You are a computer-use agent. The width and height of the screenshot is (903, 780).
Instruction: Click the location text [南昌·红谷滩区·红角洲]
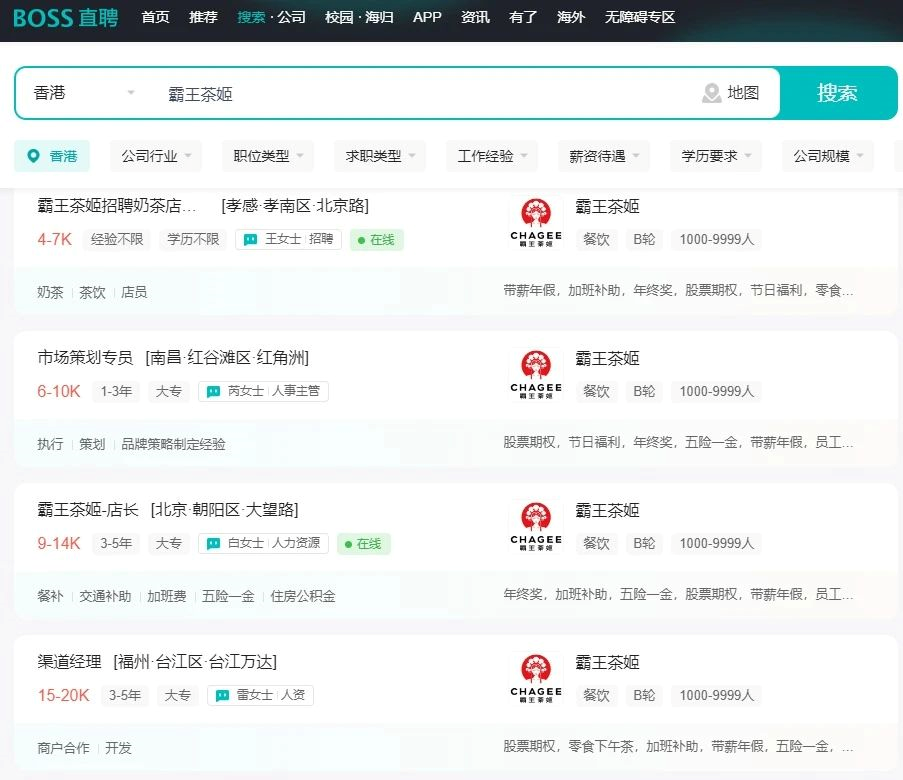(227, 358)
